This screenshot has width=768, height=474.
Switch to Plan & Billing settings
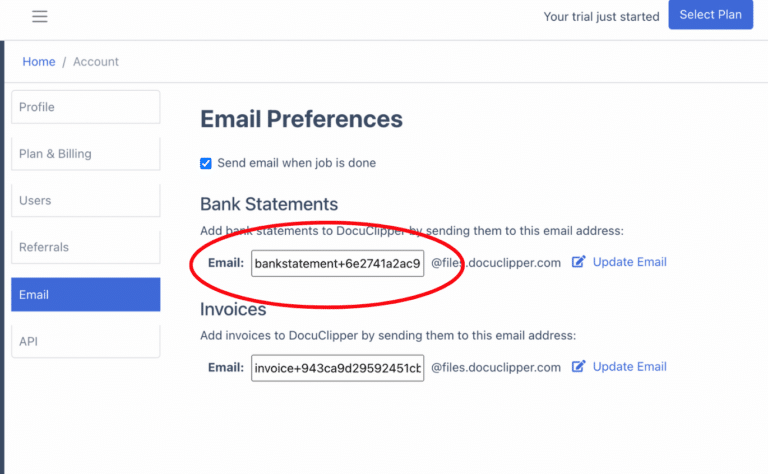pos(85,154)
